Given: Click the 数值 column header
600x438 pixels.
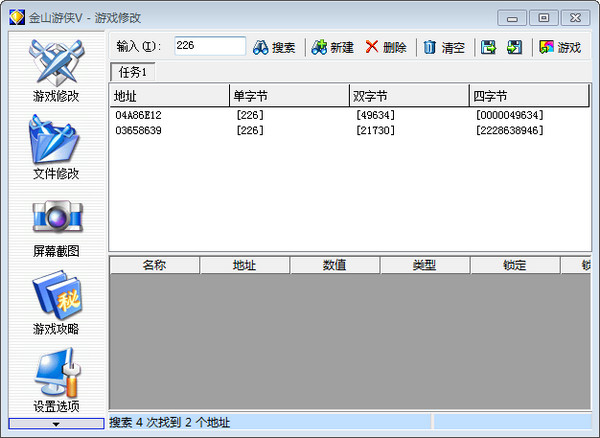Looking at the screenshot, I should pos(335,265).
